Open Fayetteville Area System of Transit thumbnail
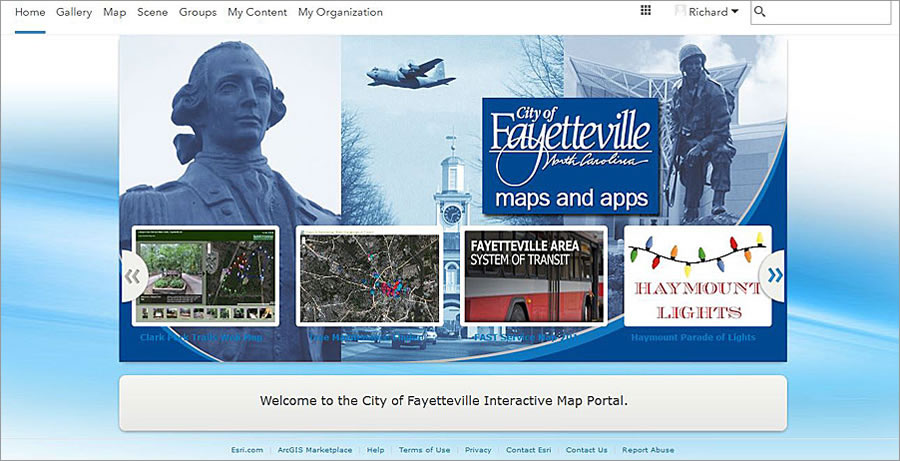 pyautogui.click(x=534, y=276)
